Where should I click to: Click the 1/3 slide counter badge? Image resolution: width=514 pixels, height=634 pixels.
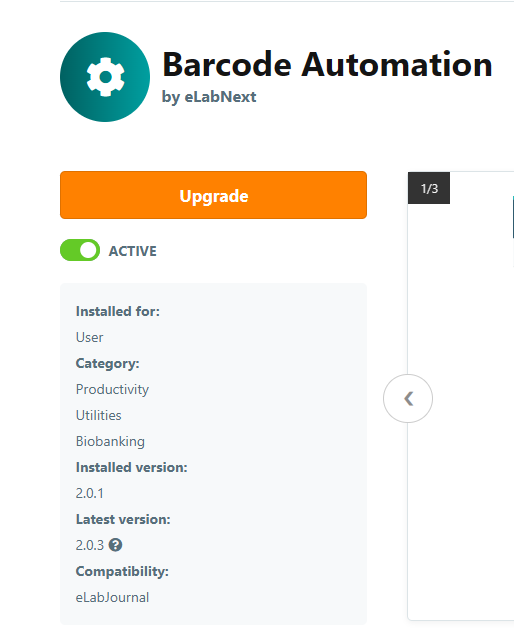(x=429, y=188)
